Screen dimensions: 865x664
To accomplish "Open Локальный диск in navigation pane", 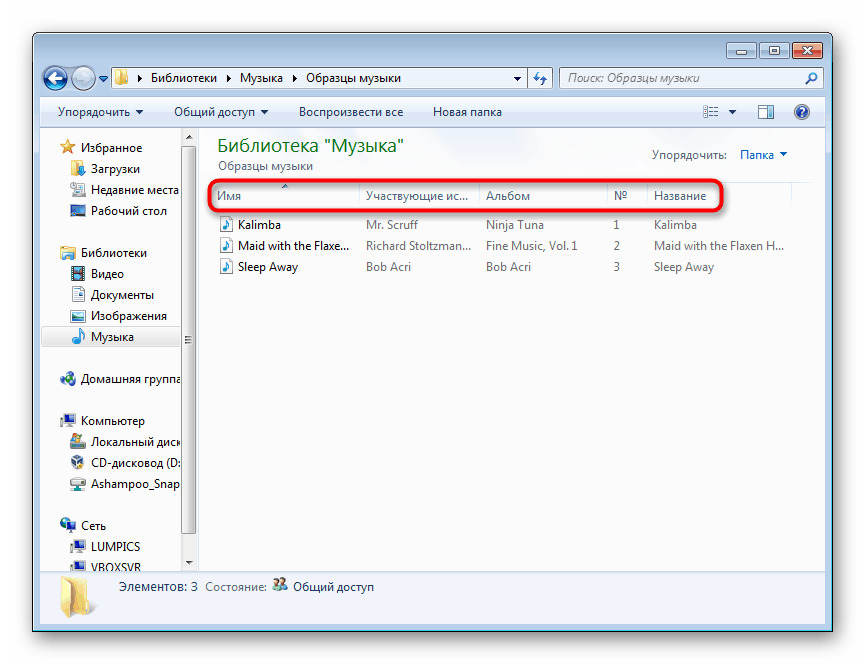I will [135, 442].
